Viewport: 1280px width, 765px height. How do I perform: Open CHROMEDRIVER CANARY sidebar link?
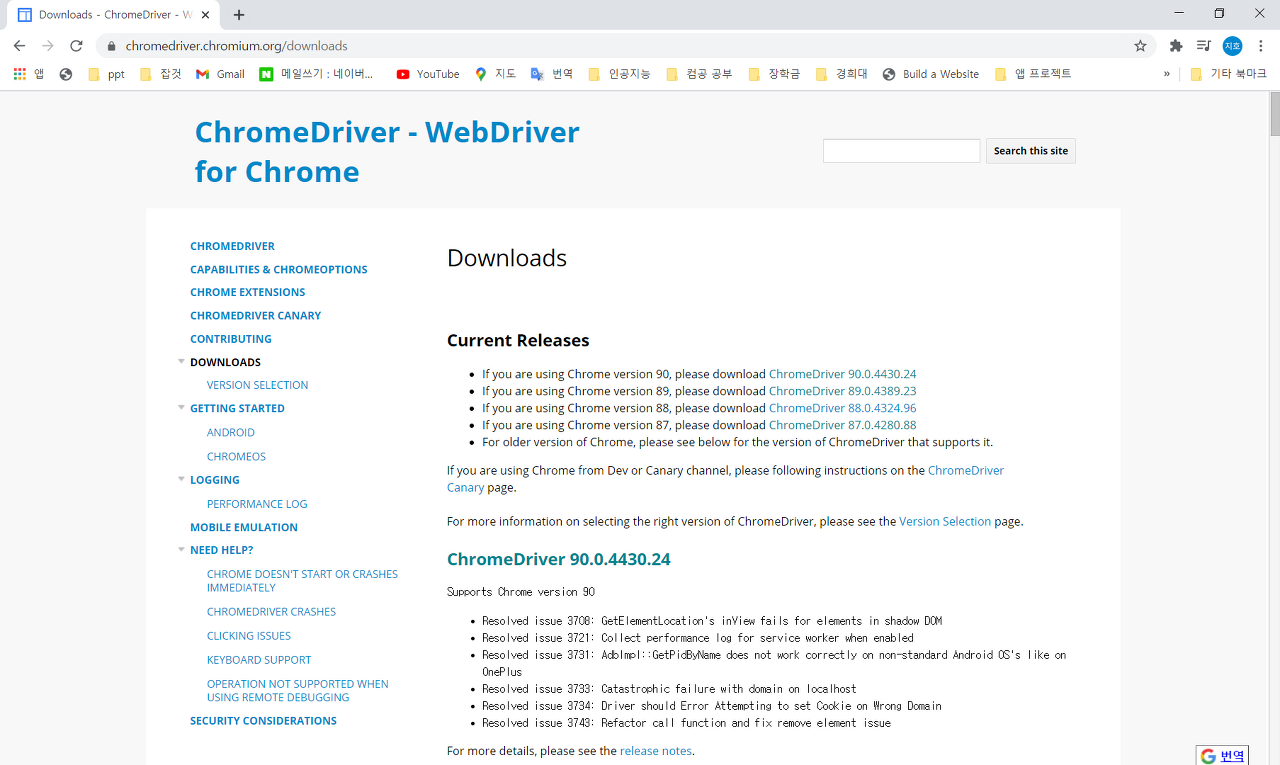[x=256, y=316]
